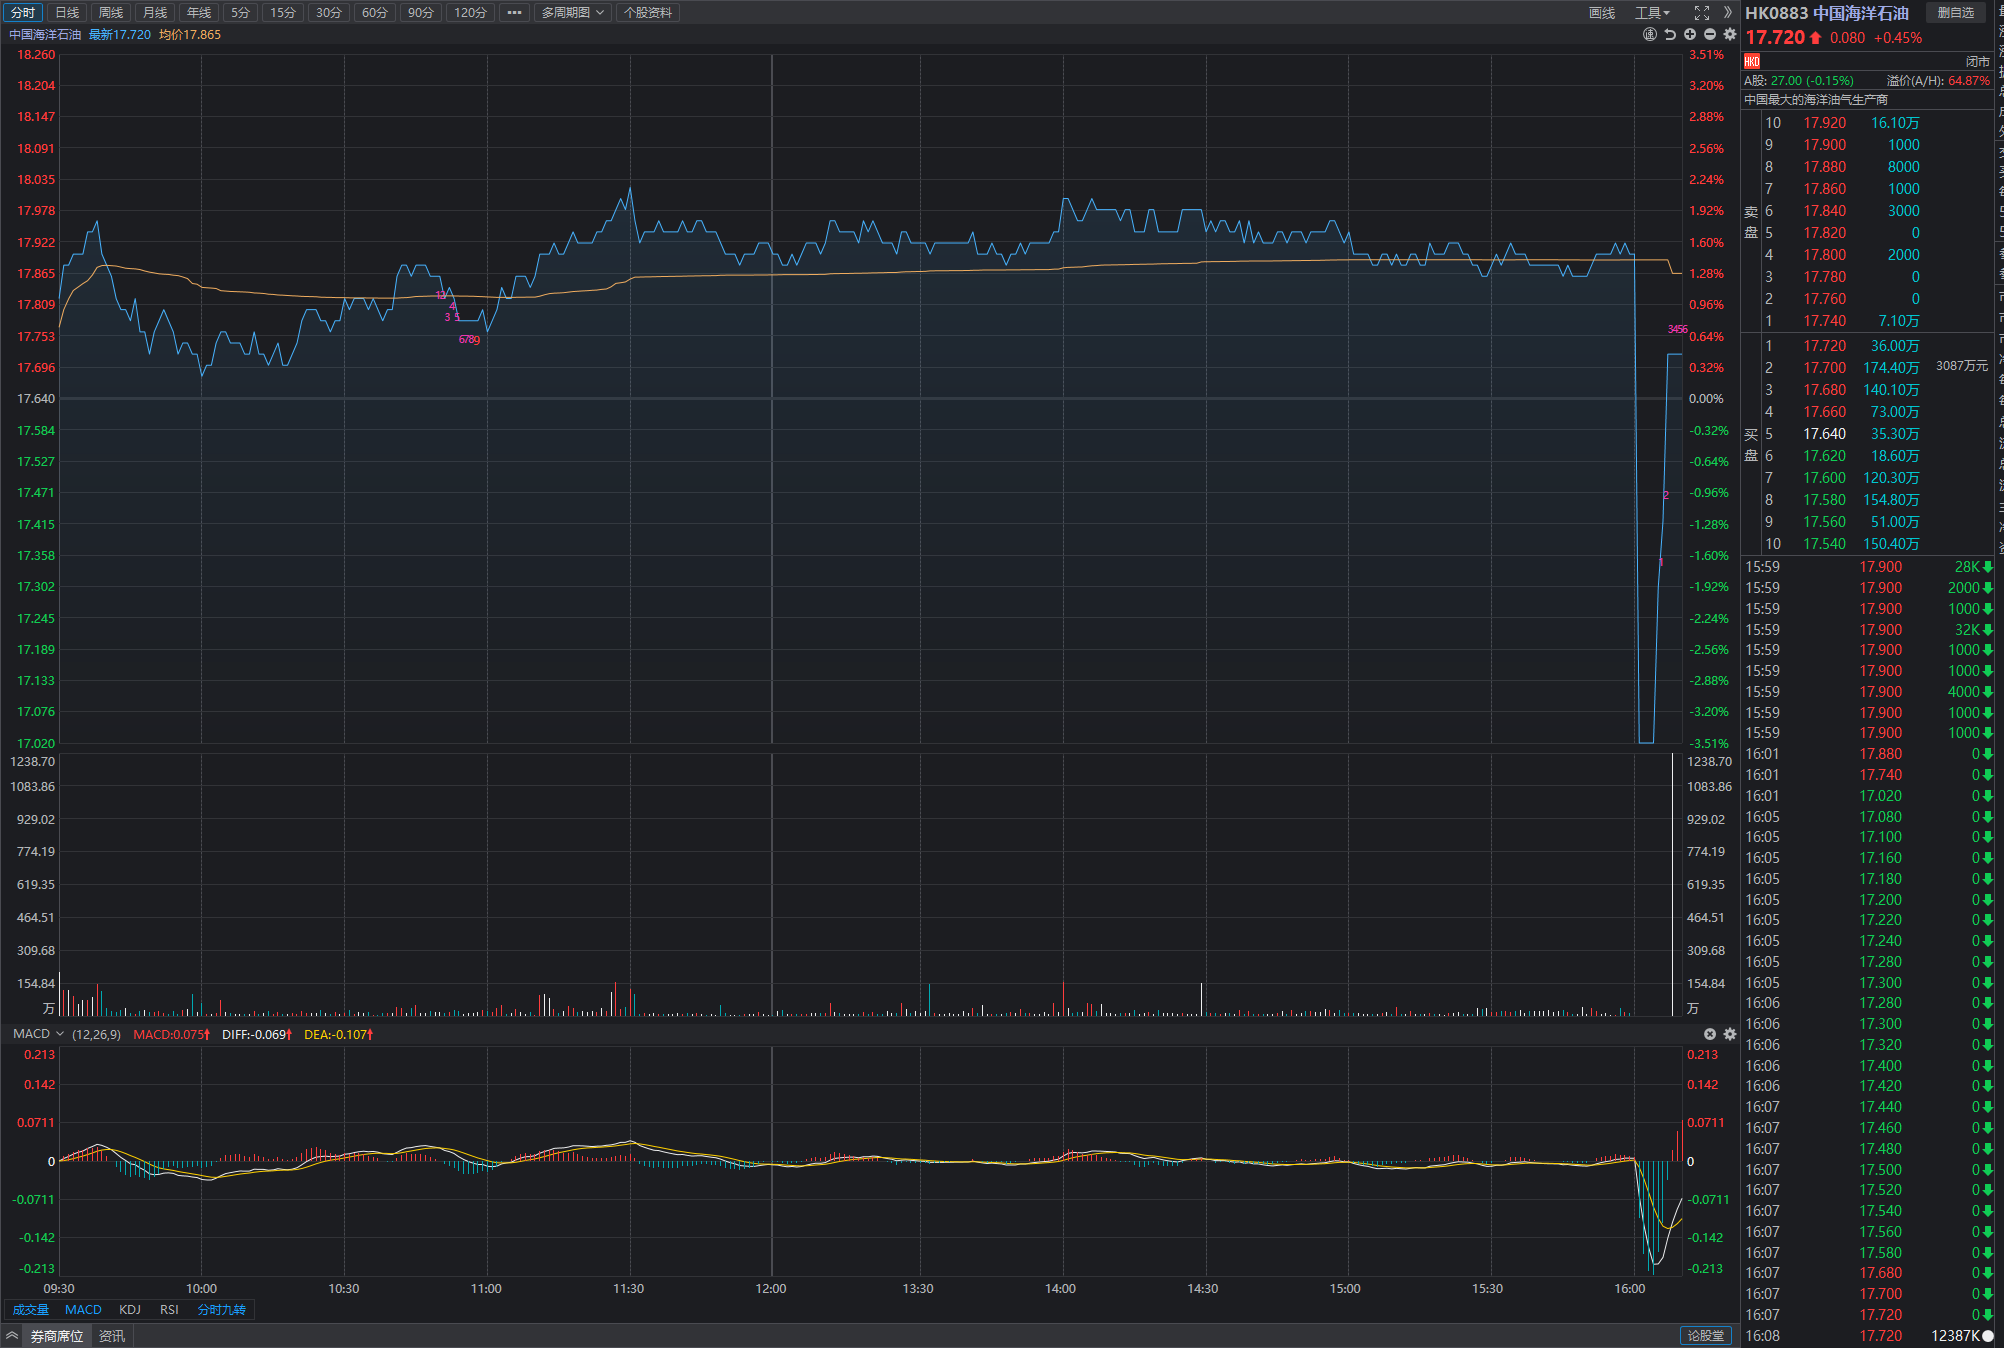Viewport: 2004px width, 1348px height.
Task: Click the double-chevron collapse panel icon
Action: pyautogui.click(x=1727, y=13)
